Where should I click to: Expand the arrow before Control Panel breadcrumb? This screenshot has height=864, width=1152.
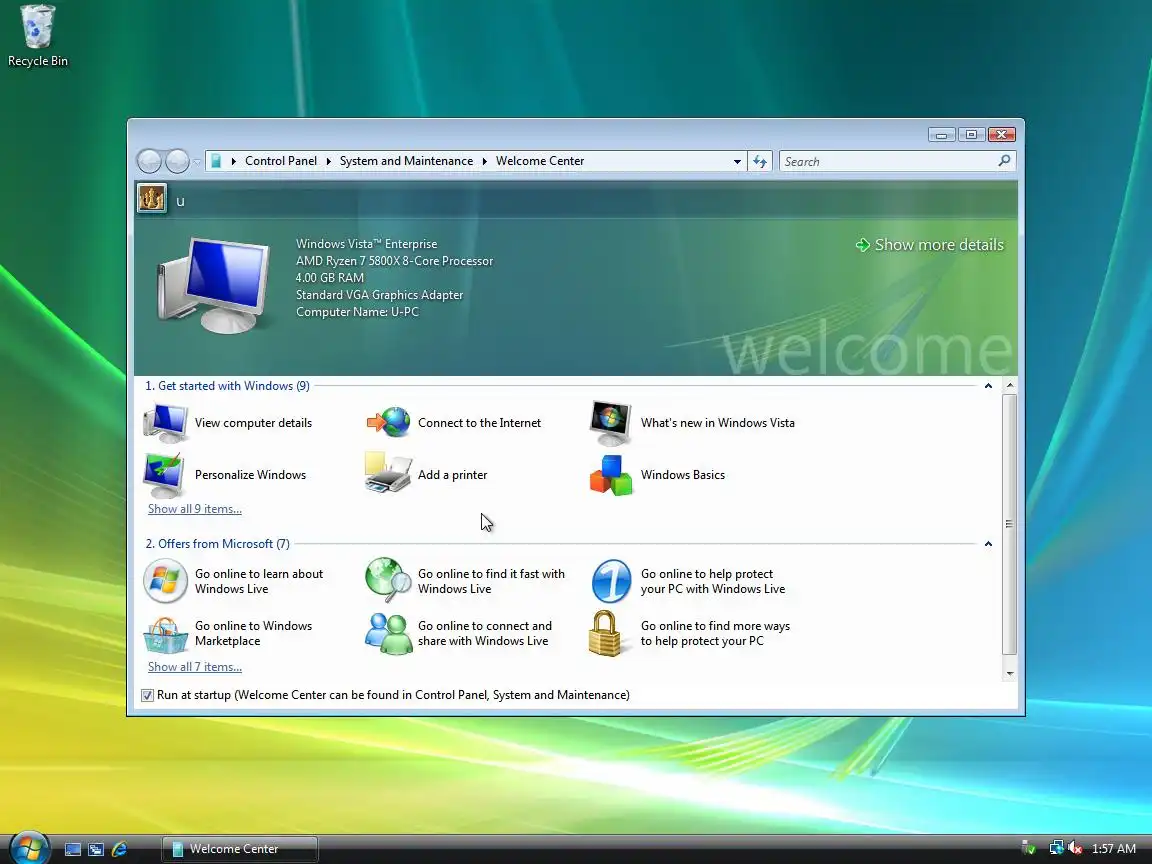(234, 161)
